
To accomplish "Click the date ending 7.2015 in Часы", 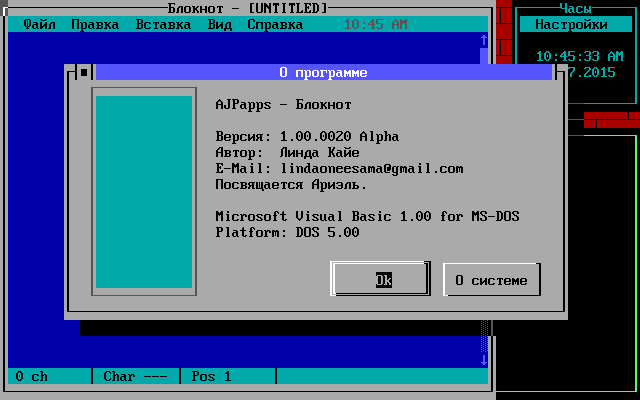I will pyautogui.click(x=591, y=73).
